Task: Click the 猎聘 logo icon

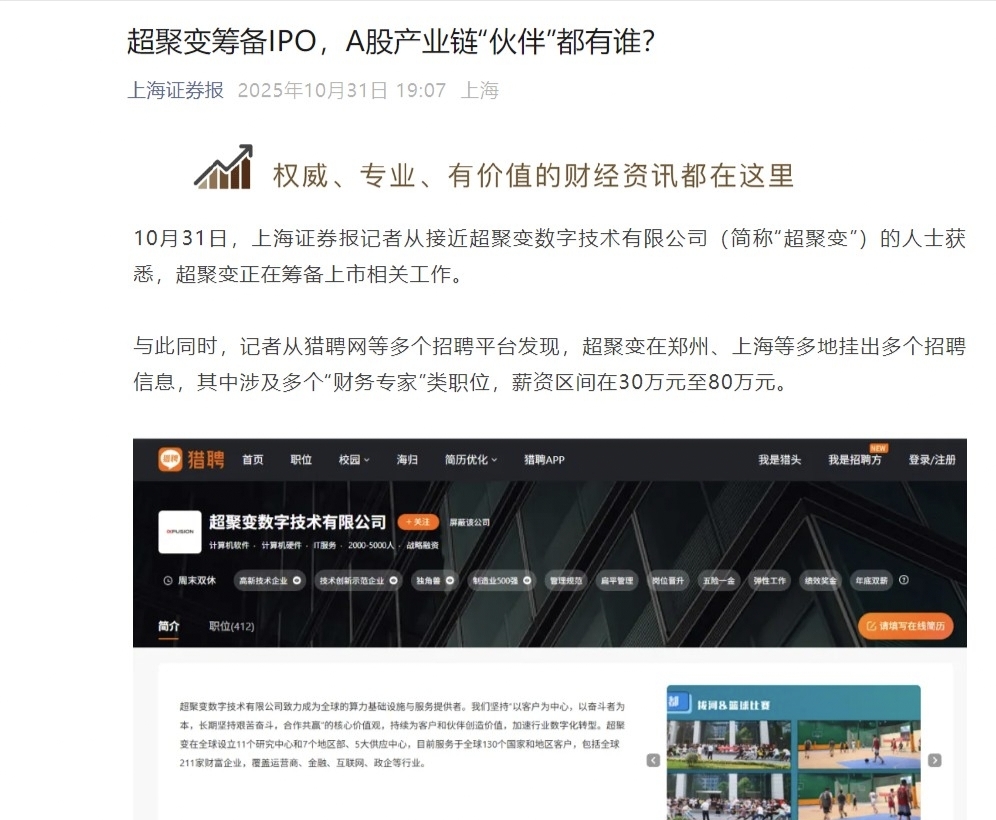Action: click(x=170, y=459)
